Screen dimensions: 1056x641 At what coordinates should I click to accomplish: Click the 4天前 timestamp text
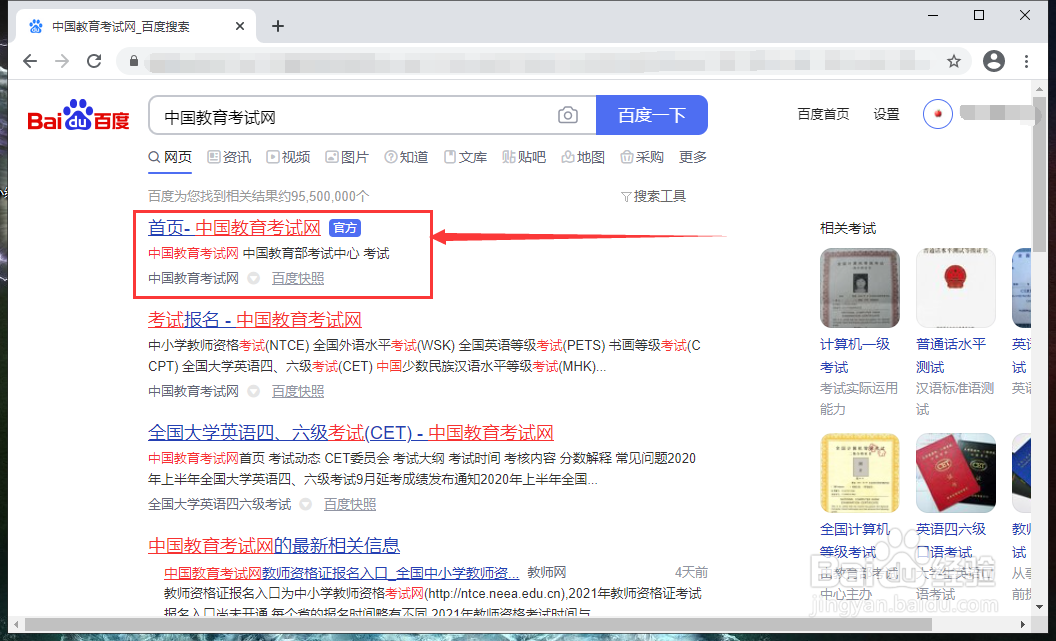[x=692, y=572]
